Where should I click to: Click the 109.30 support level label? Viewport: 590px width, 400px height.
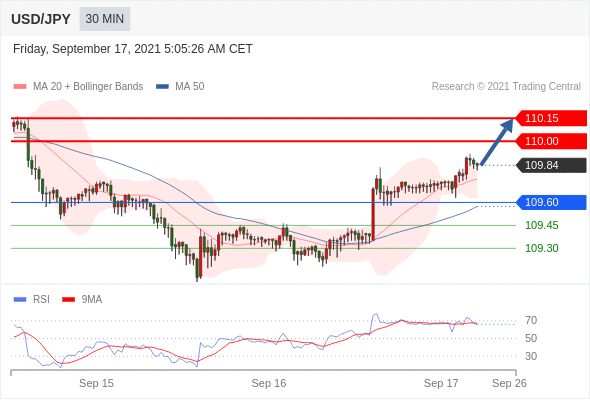pyautogui.click(x=542, y=248)
